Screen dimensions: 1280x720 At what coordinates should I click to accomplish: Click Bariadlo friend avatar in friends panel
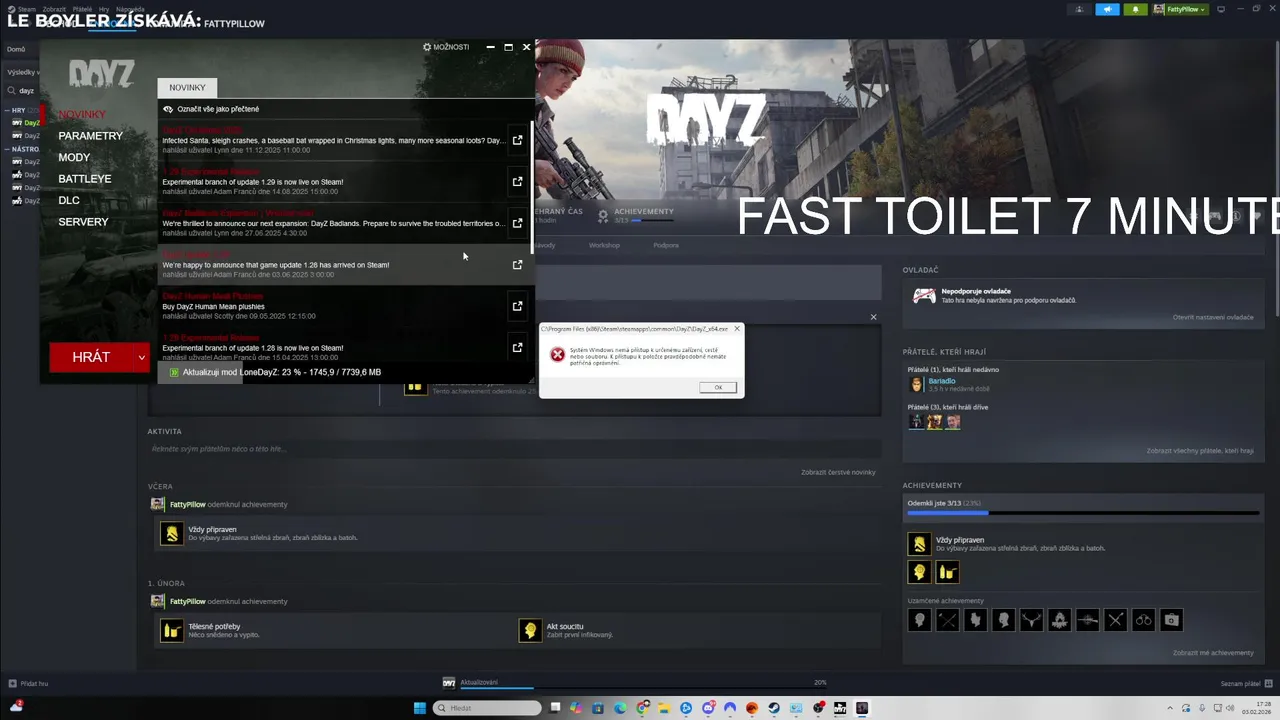[916, 384]
